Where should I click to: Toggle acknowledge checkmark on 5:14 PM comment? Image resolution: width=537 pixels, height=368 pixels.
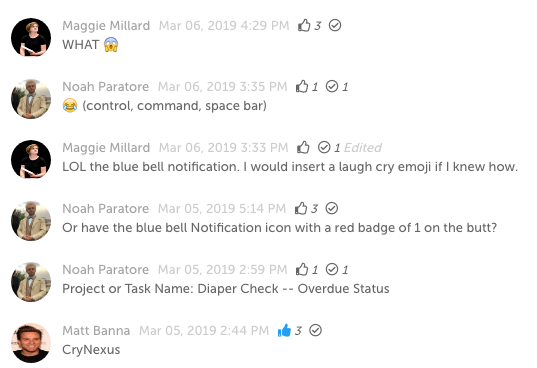(x=332, y=208)
